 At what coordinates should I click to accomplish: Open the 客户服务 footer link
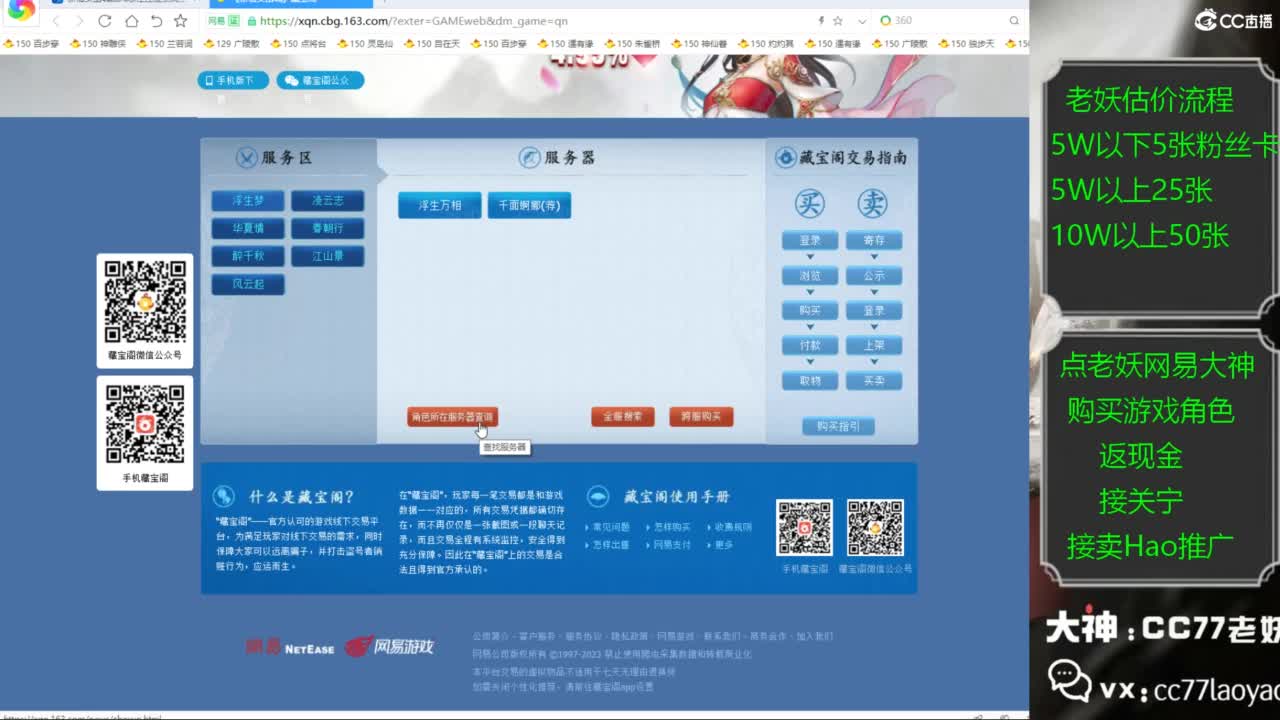537,636
